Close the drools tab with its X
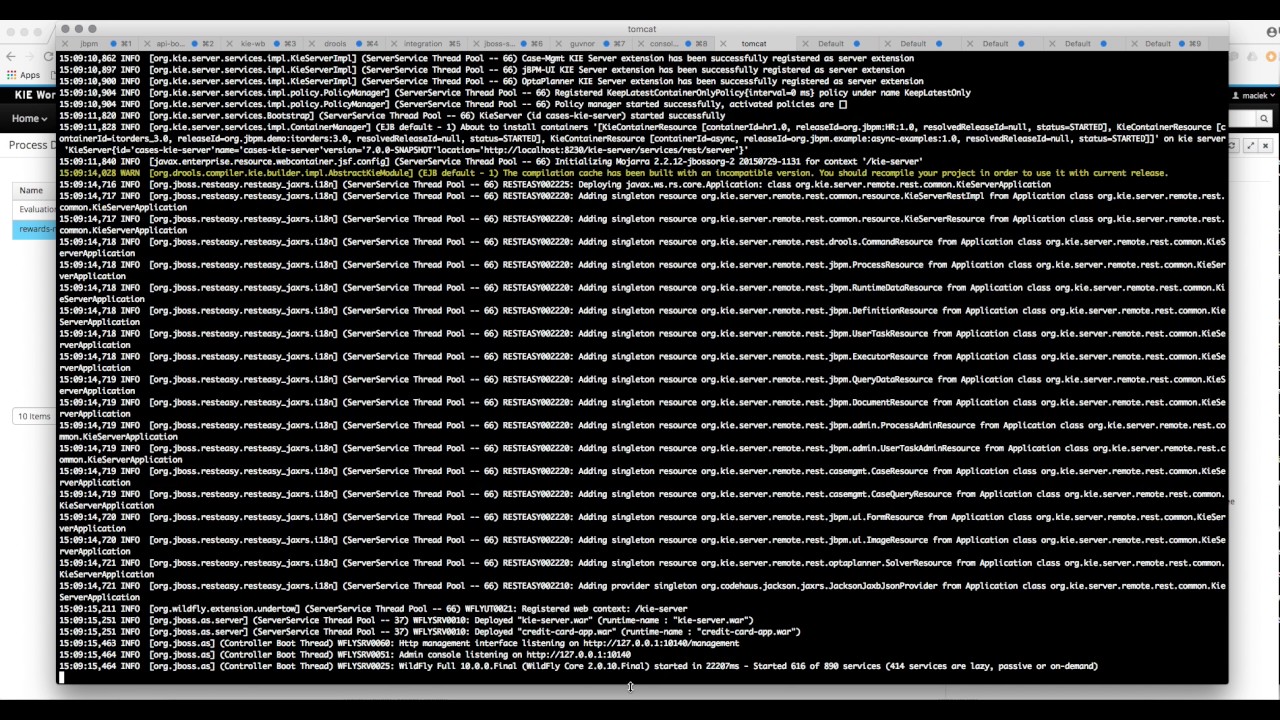Viewport: 1280px width, 720px height. [311, 44]
